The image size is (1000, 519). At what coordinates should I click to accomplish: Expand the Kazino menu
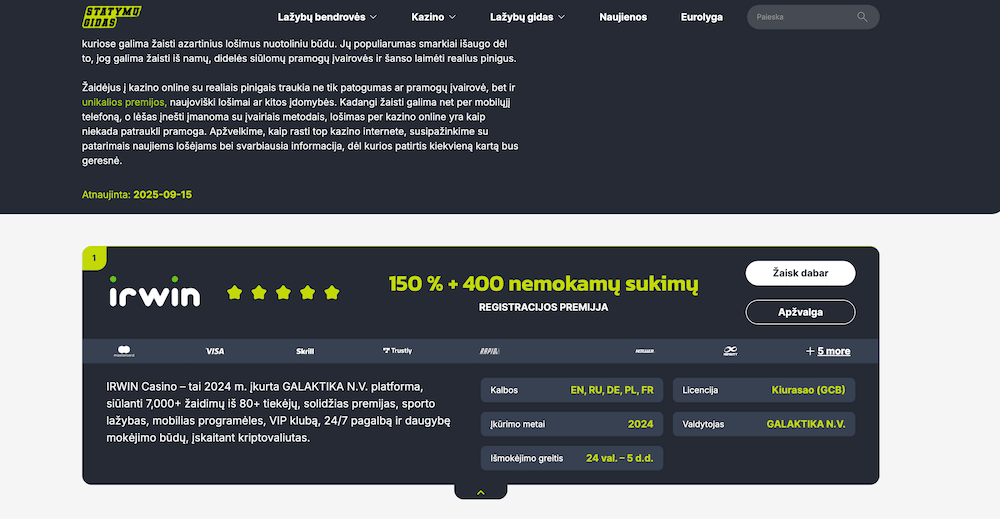434,17
